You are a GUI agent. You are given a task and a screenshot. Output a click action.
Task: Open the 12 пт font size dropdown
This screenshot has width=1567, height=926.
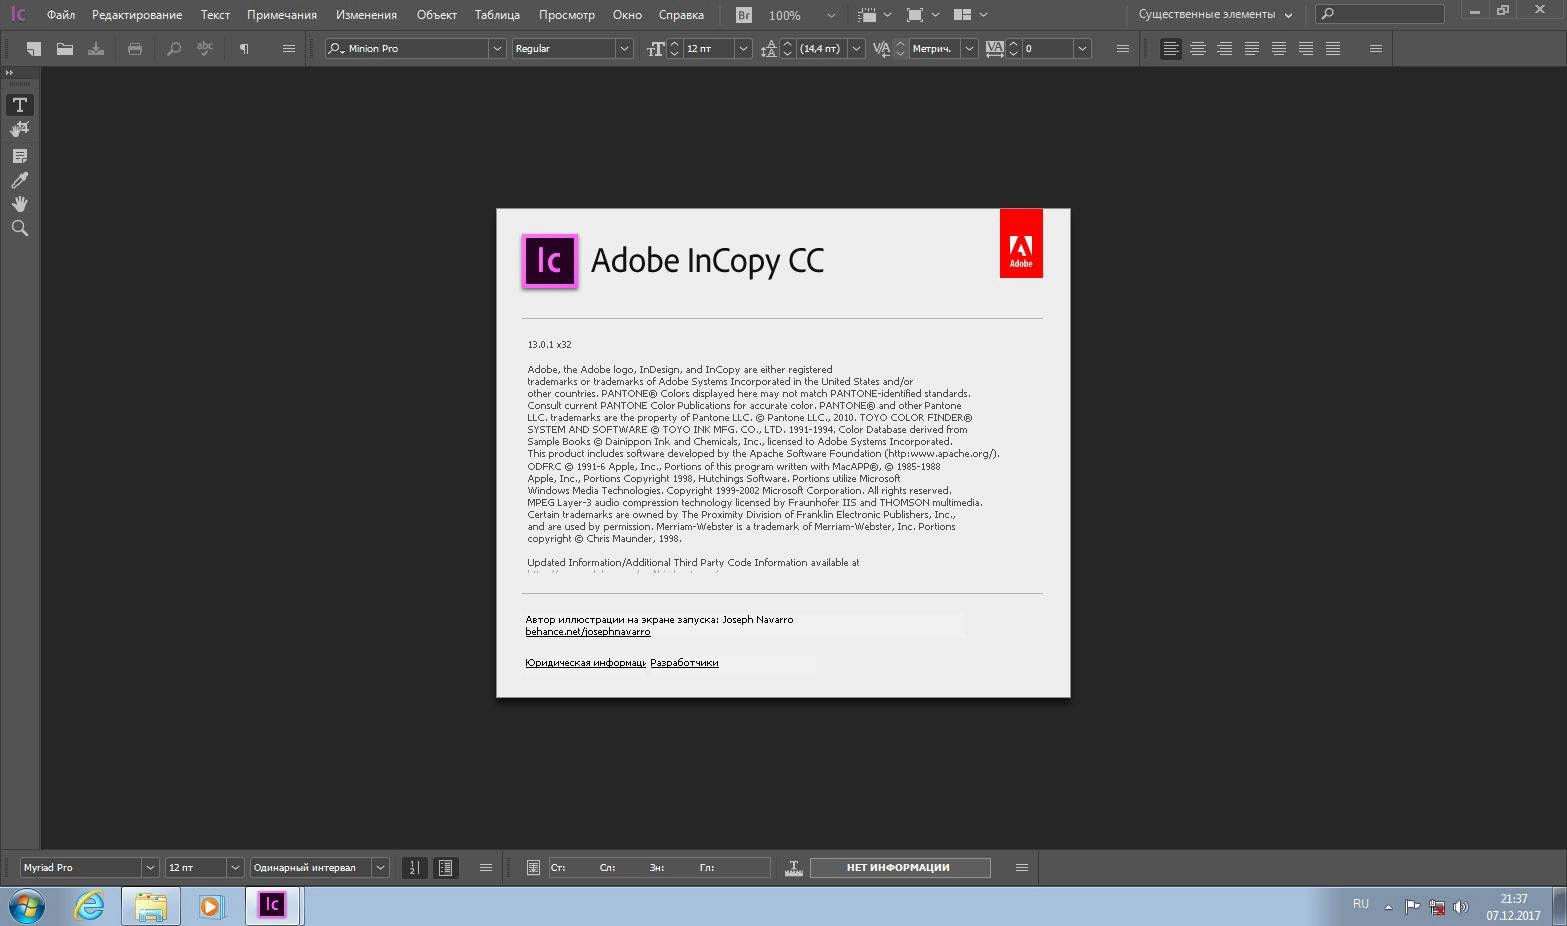pos(743,48)
